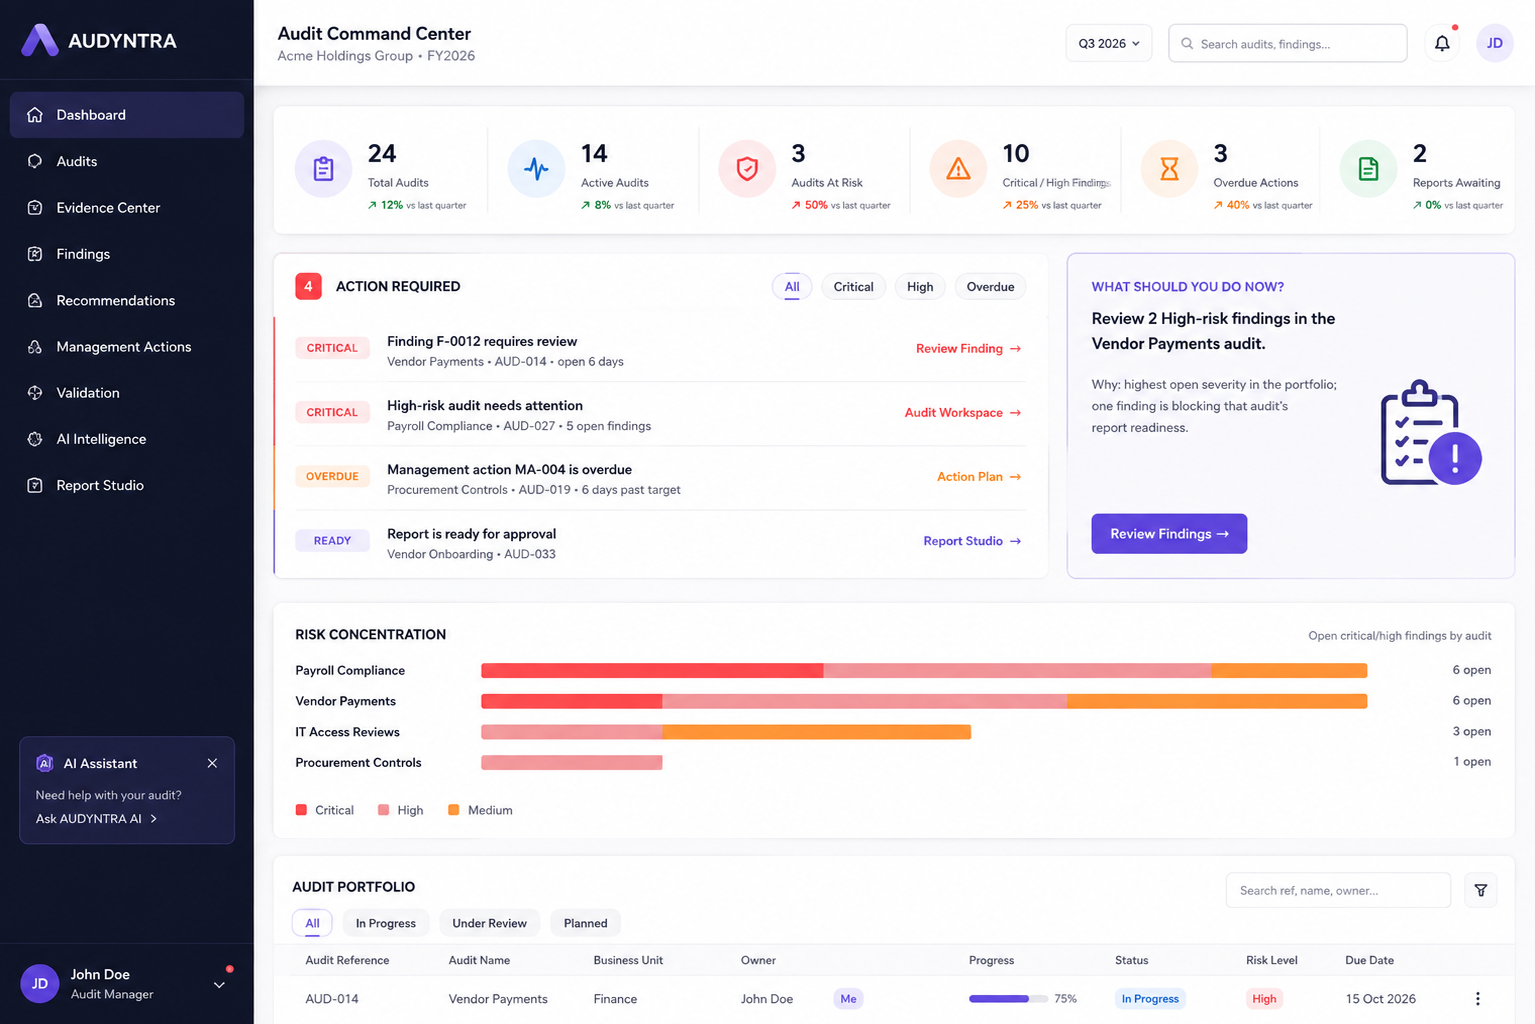Image resolution: width=1535 pixels, height=1024 pixels.
Task: Open the Validation sidebar icon
Action: [x=35, y=393]
